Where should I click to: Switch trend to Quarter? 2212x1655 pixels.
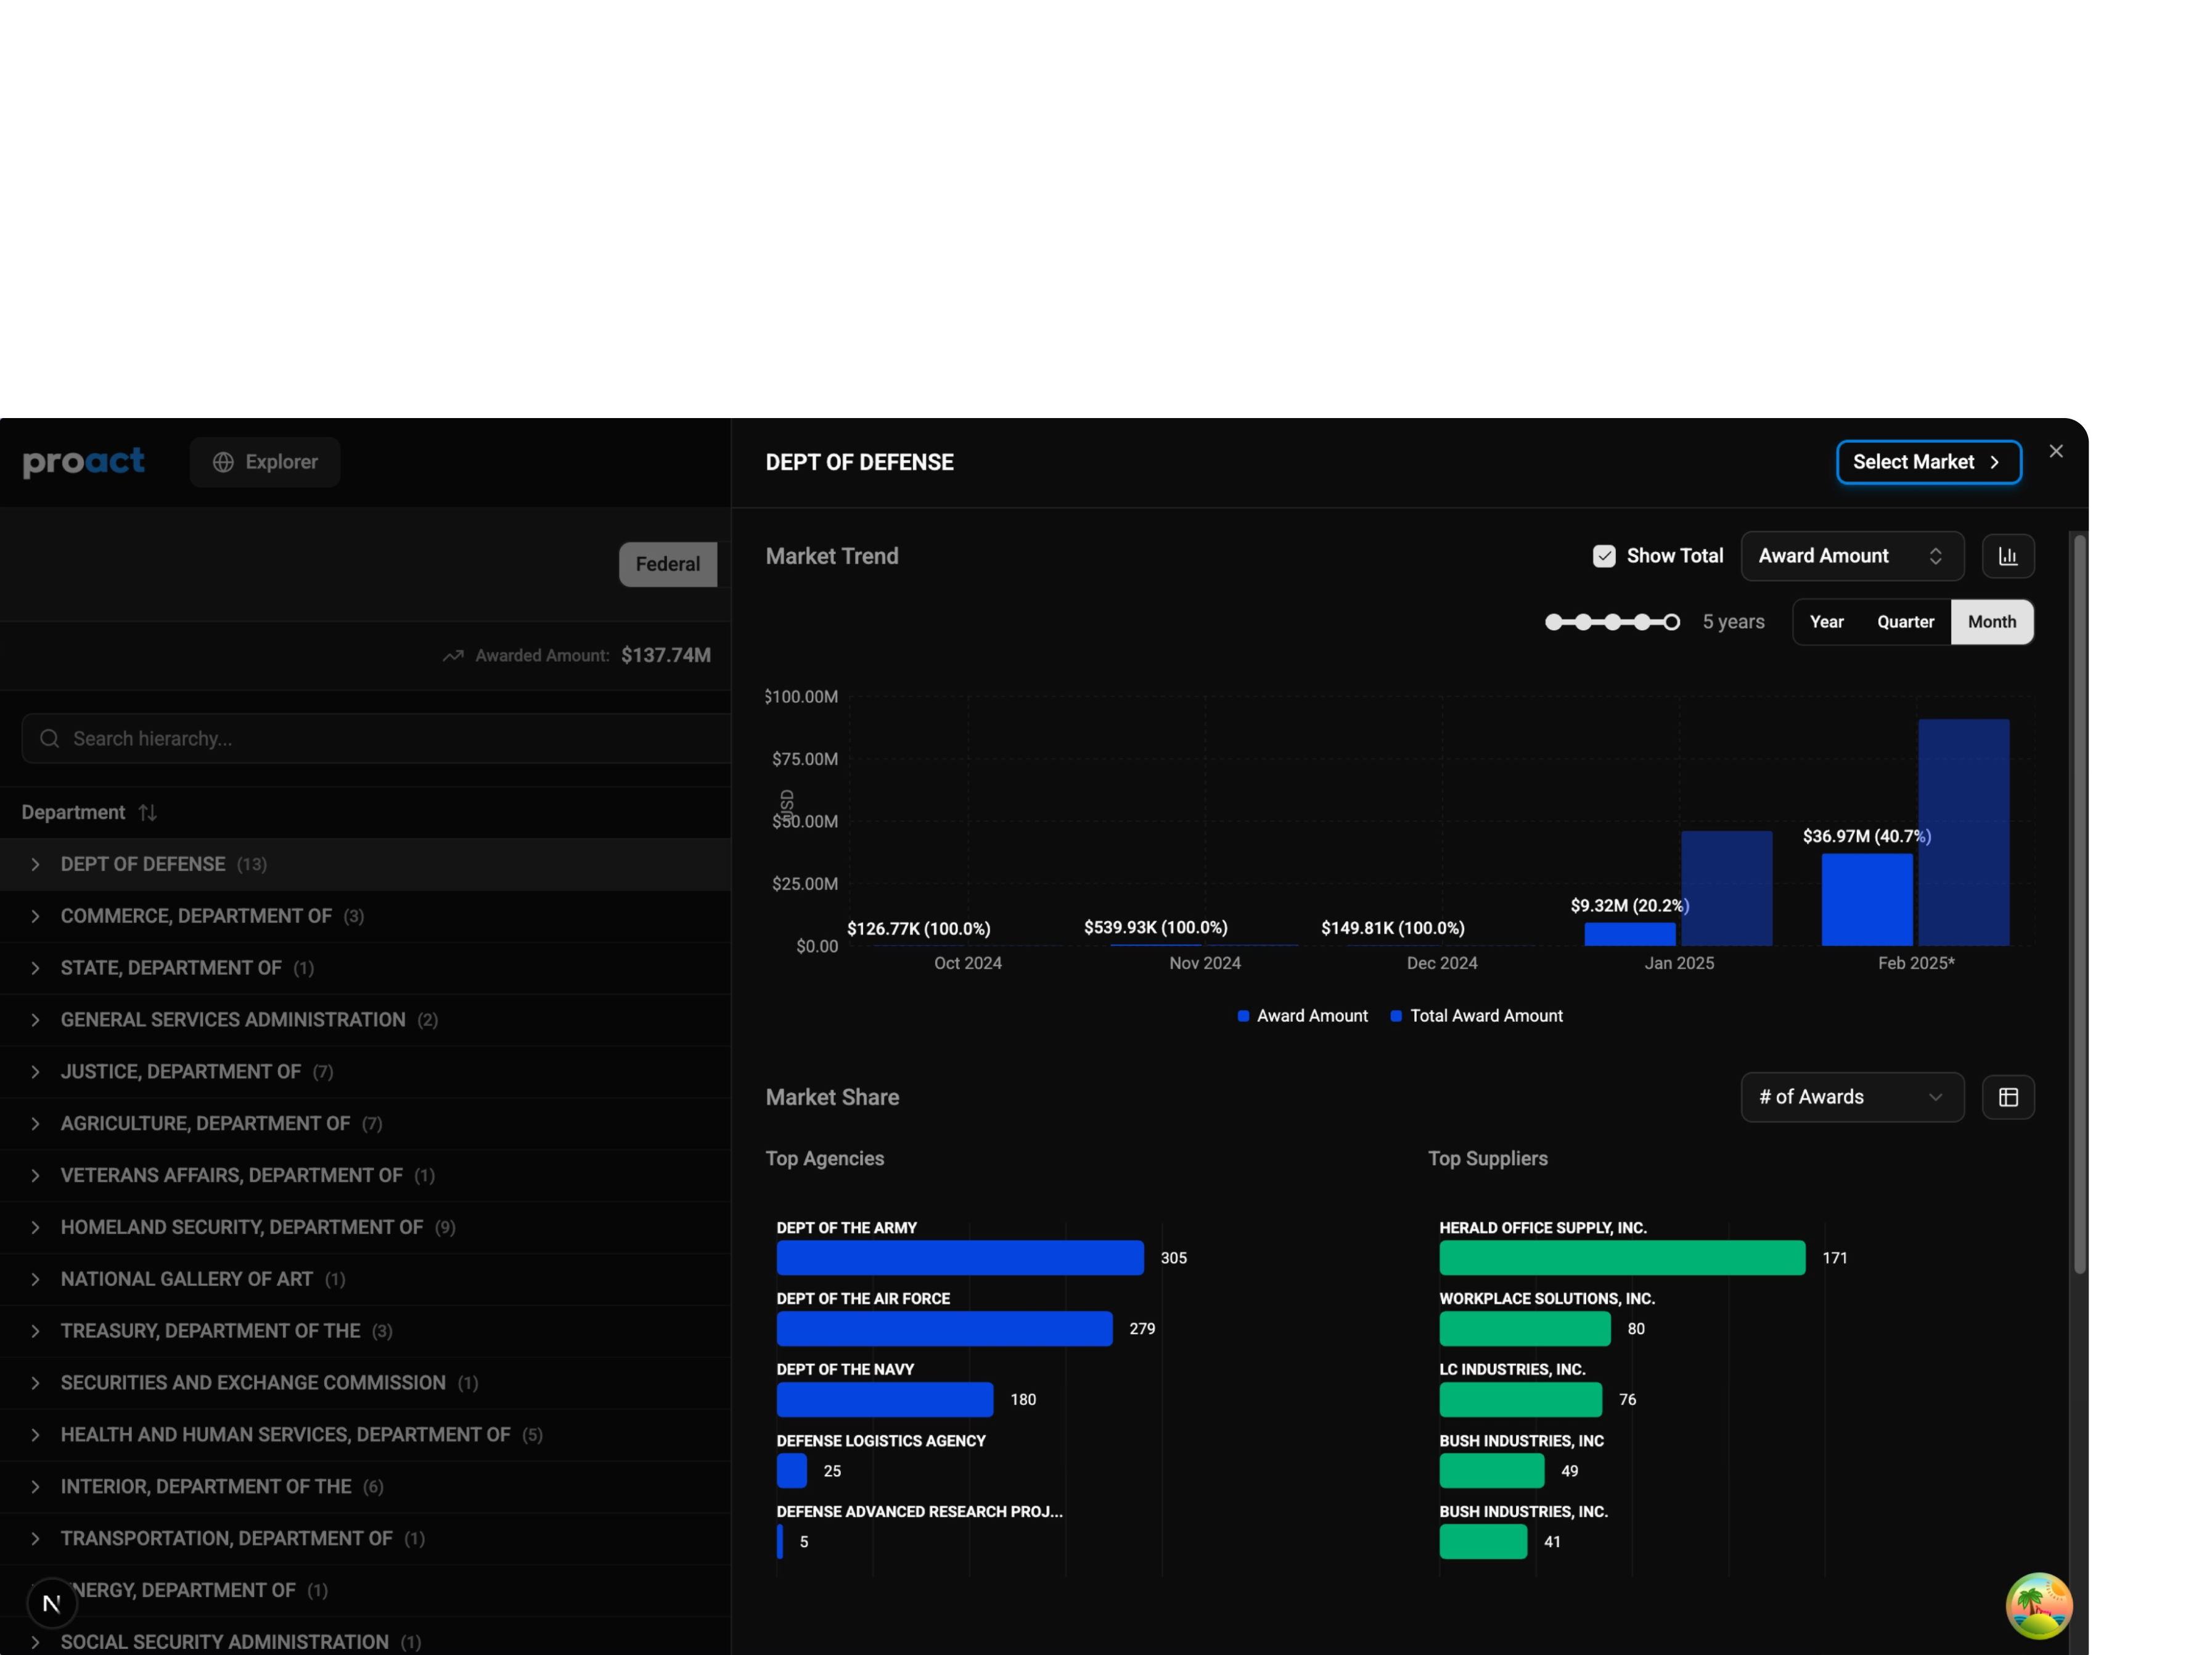[x=1905, y=622]
